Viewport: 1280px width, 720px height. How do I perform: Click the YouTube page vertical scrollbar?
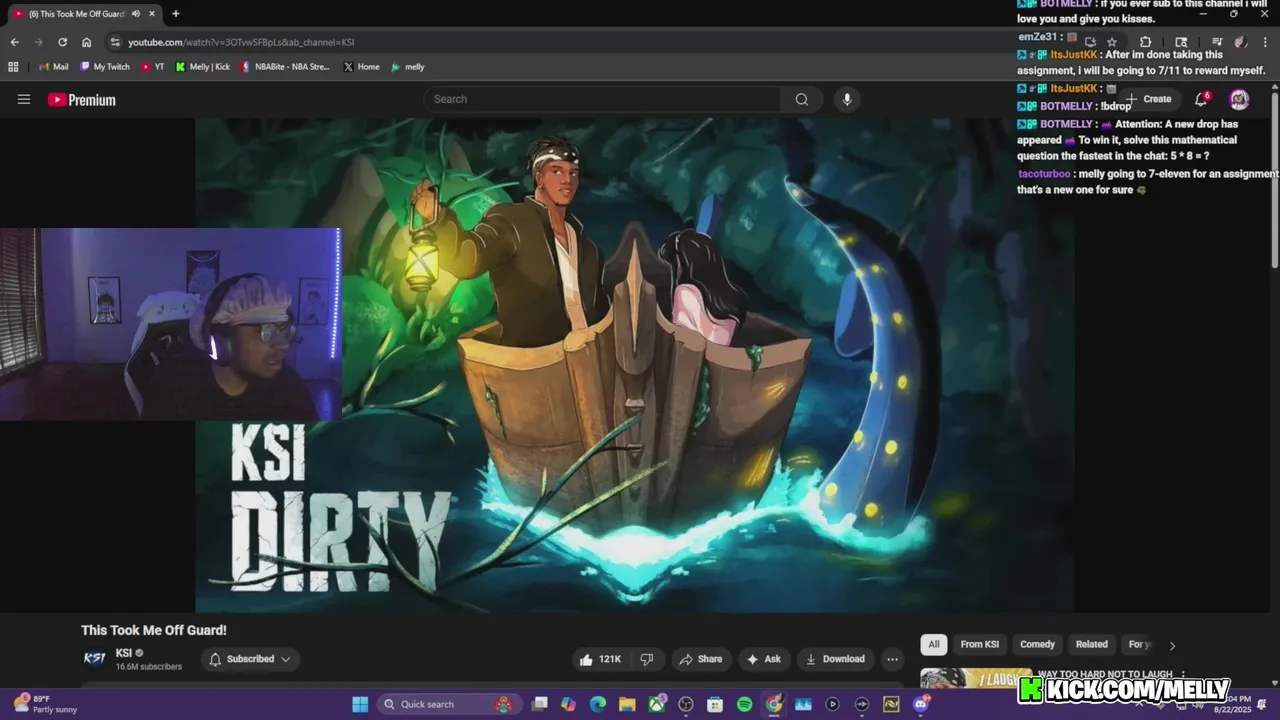(x=1275, y=180)
